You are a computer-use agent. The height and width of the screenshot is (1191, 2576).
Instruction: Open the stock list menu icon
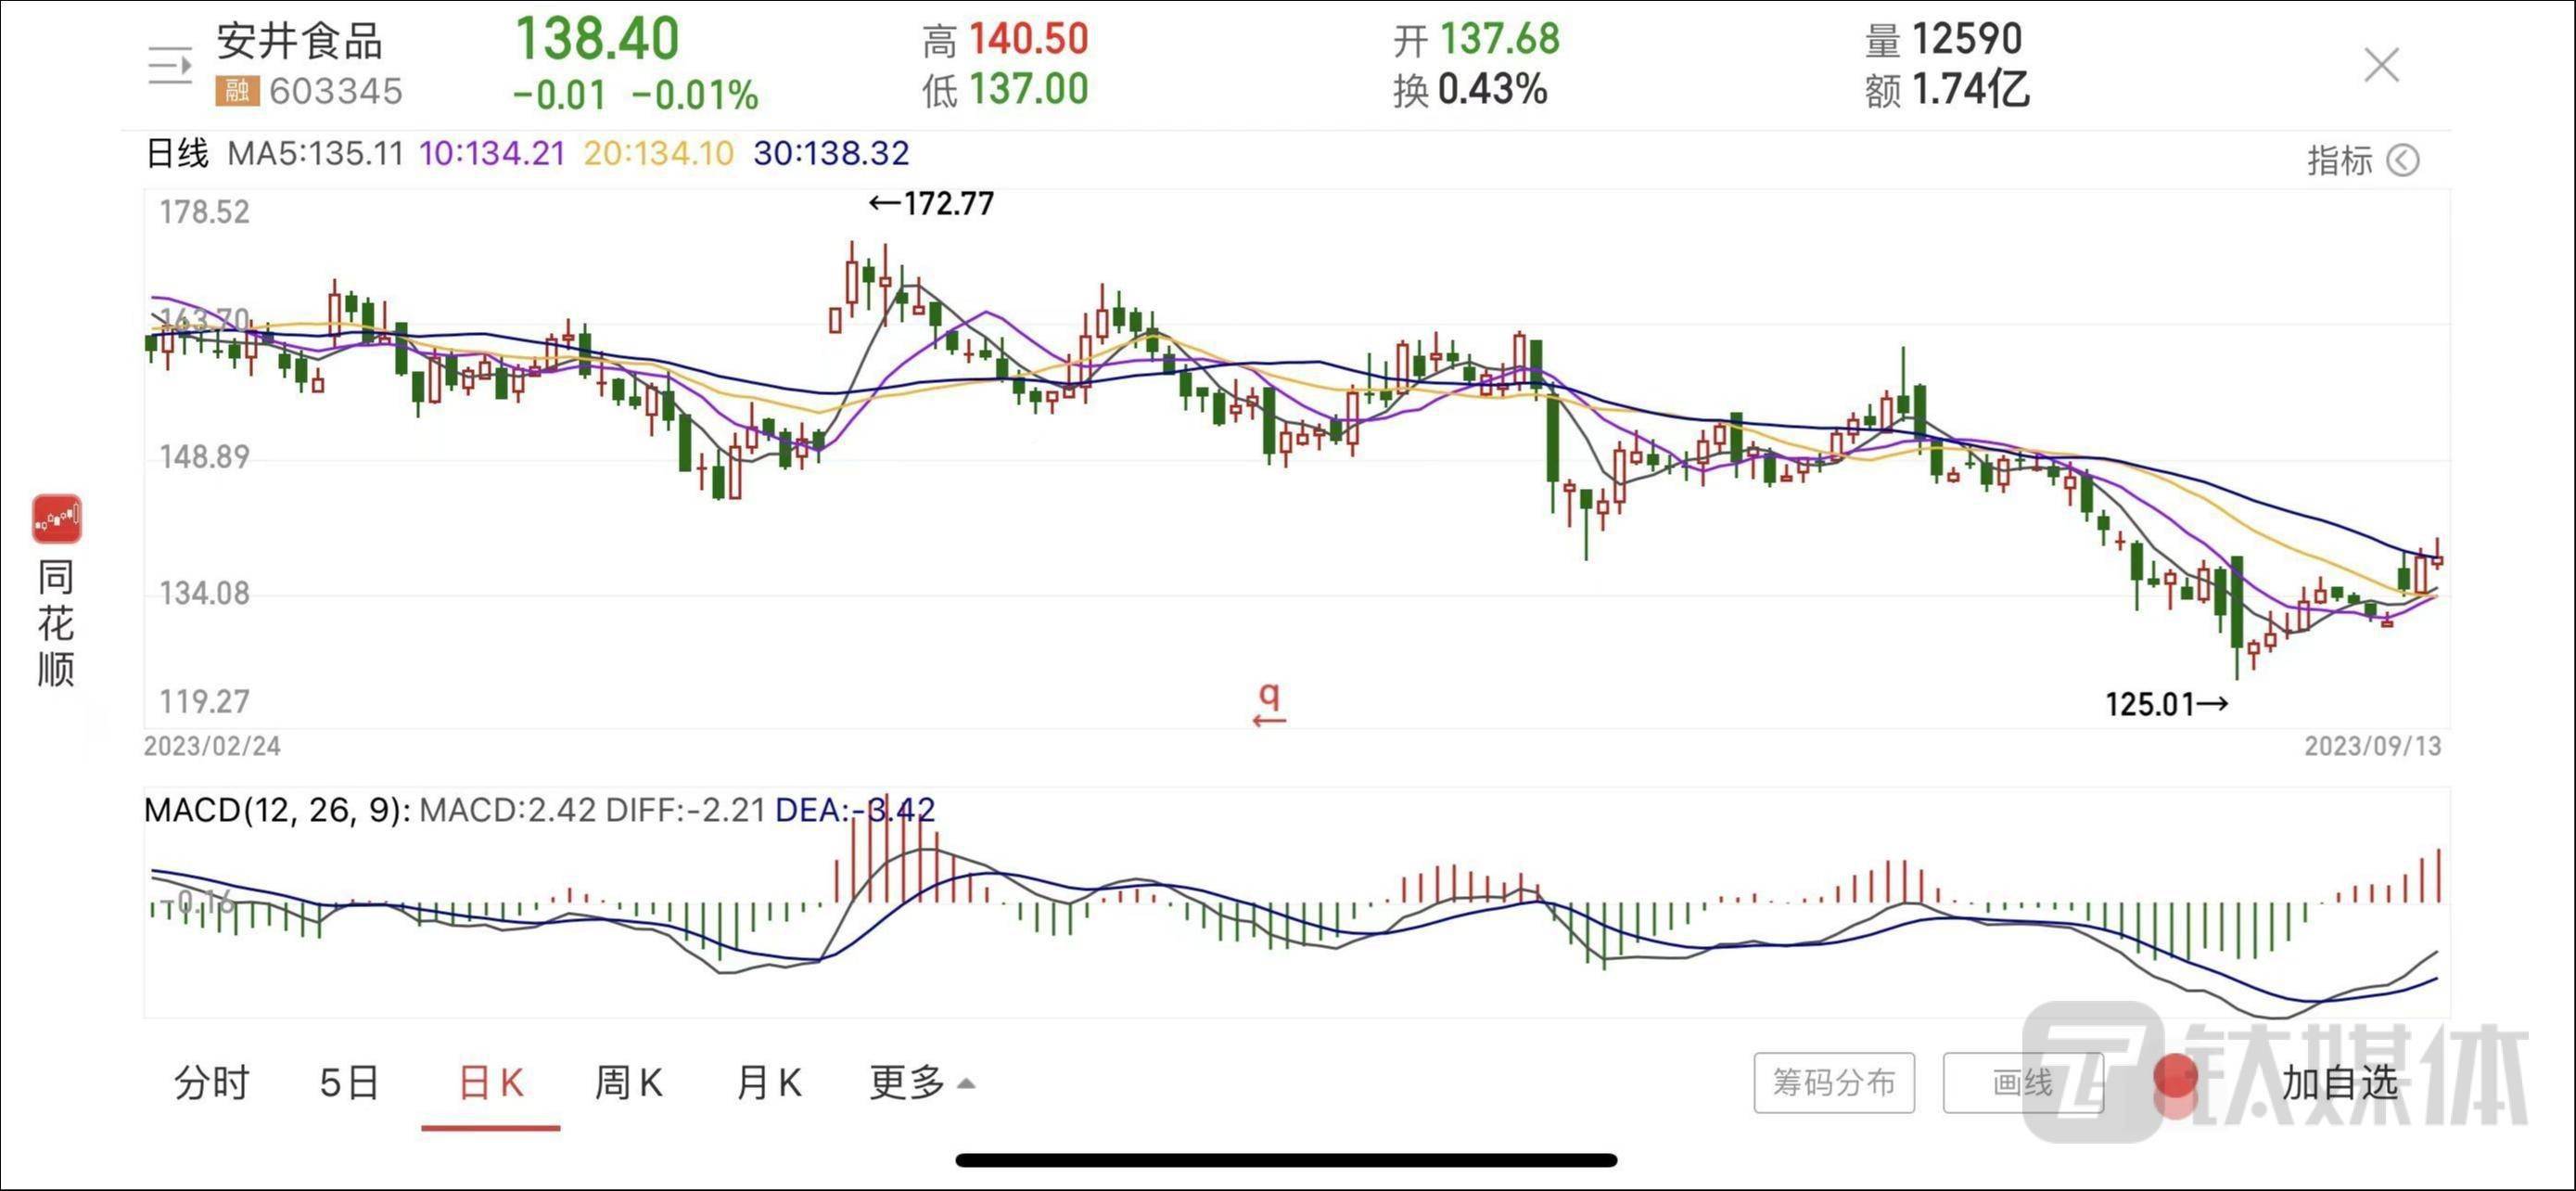click(x=170, y=66)
